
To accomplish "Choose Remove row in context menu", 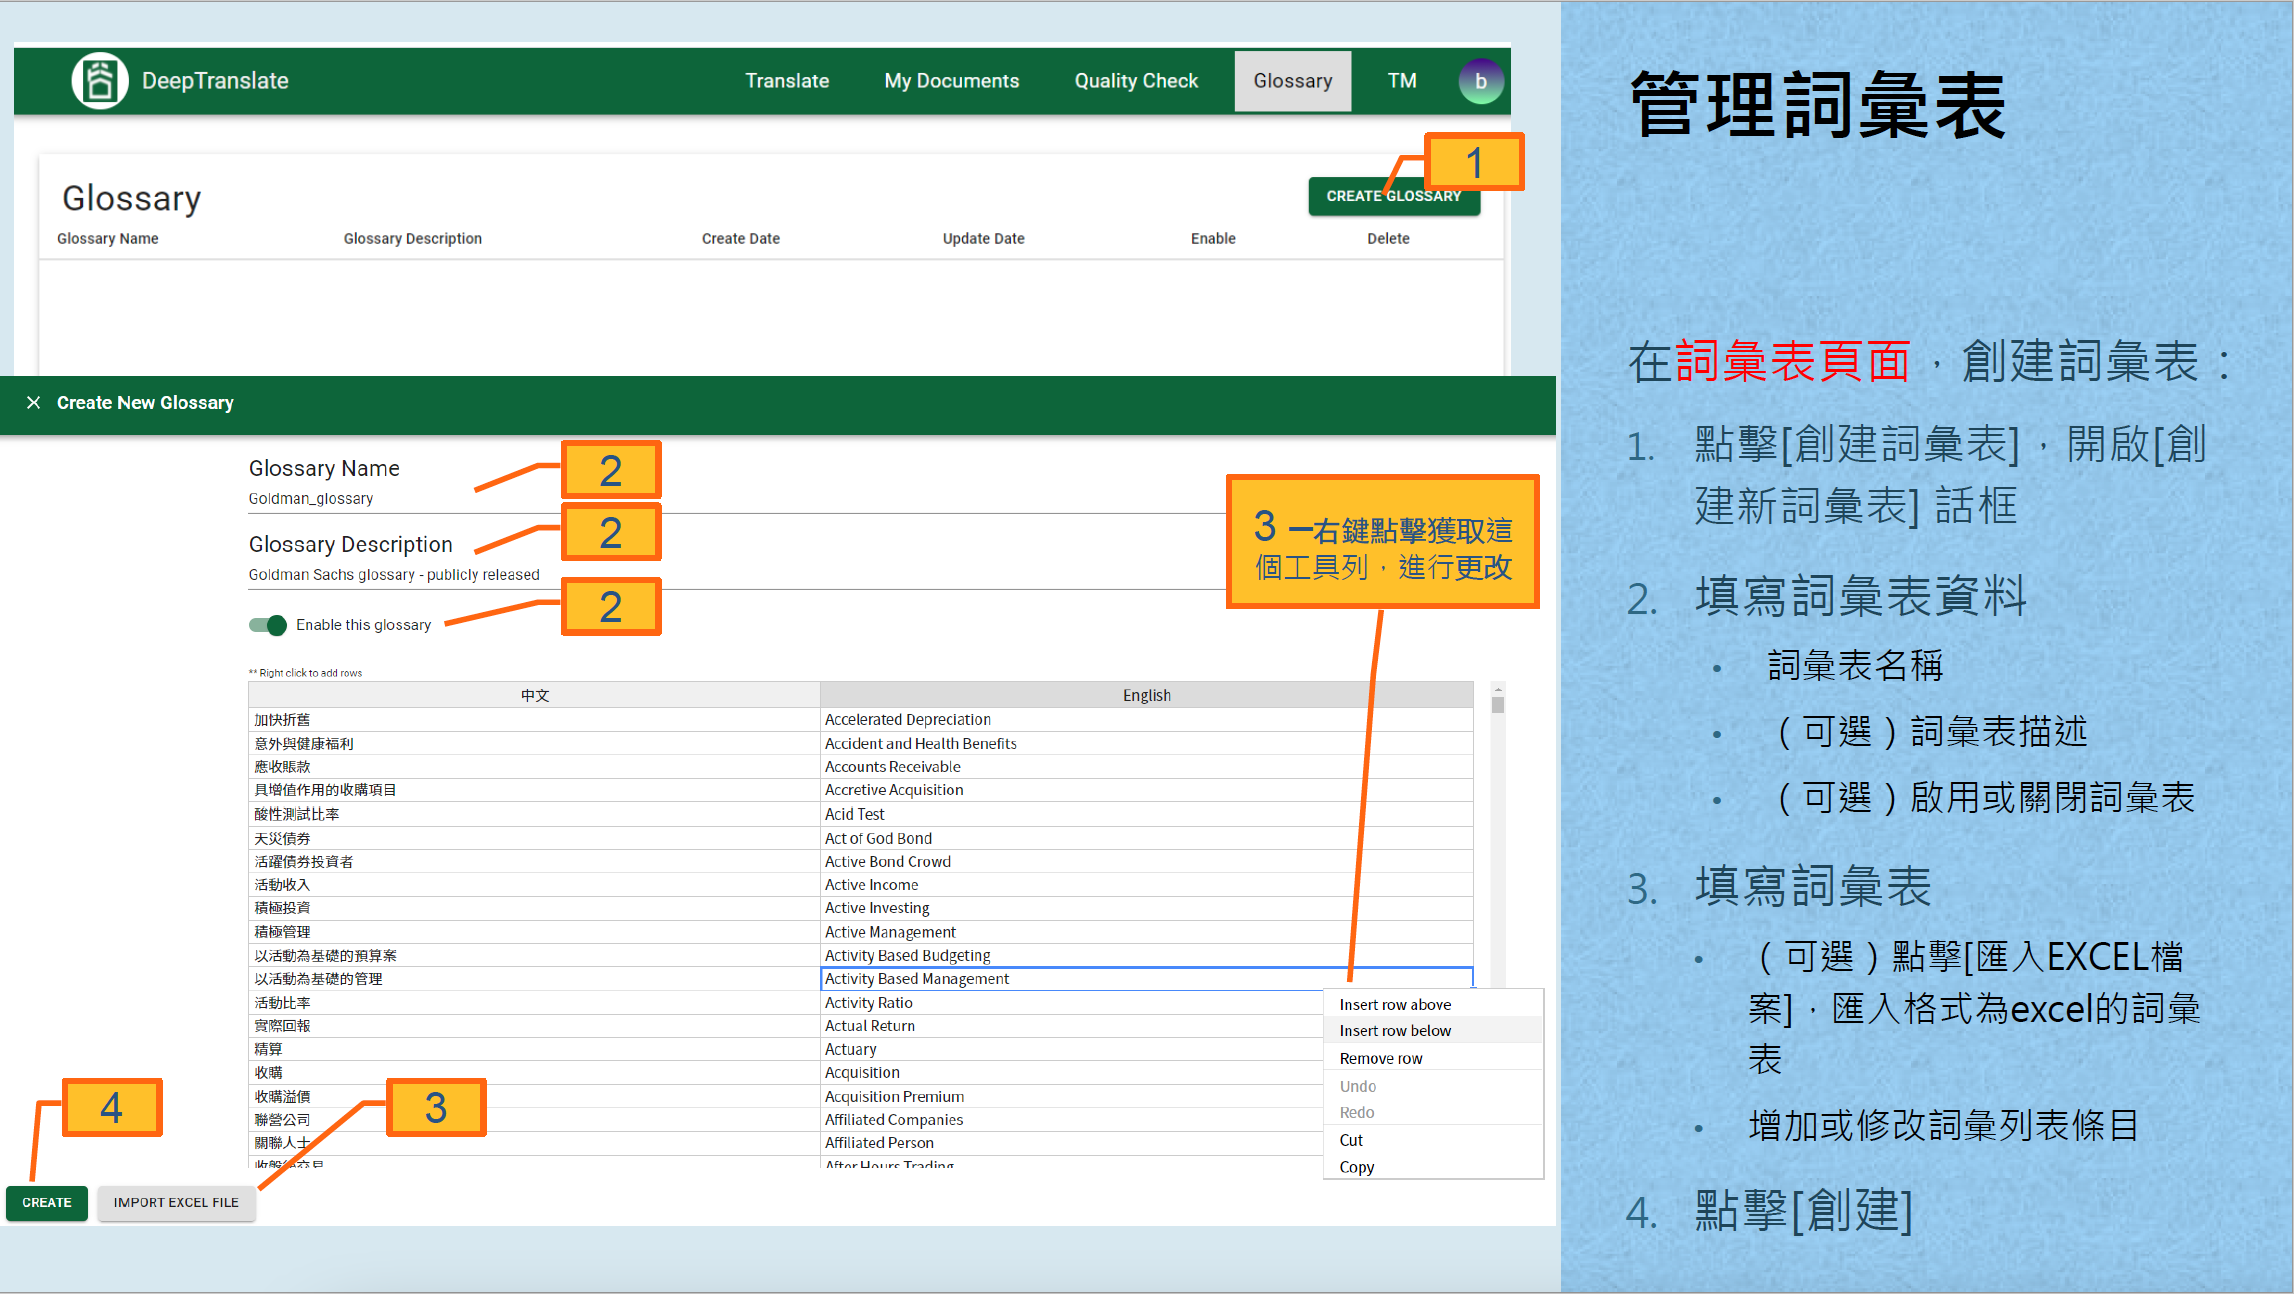I will click(1380, 1058).
